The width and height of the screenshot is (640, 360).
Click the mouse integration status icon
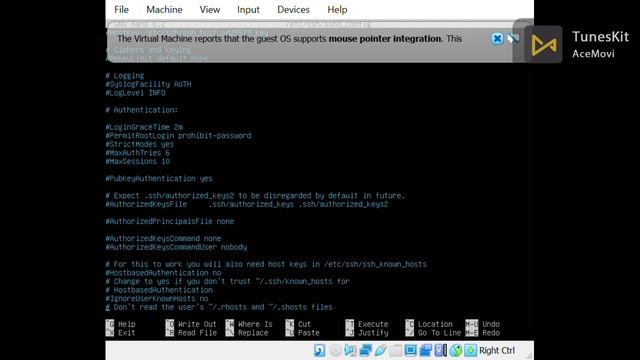(x=456, y=350)
